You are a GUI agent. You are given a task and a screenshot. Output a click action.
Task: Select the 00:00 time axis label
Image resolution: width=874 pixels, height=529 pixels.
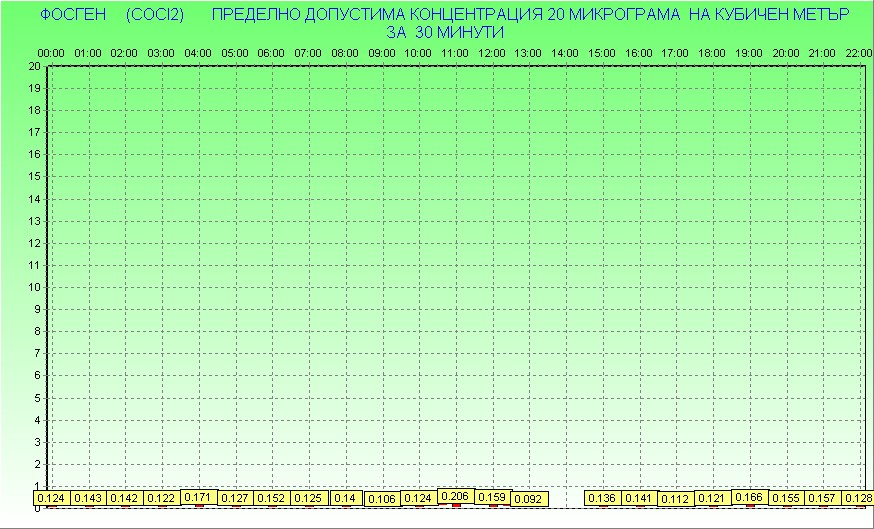(x=51, y=52)
